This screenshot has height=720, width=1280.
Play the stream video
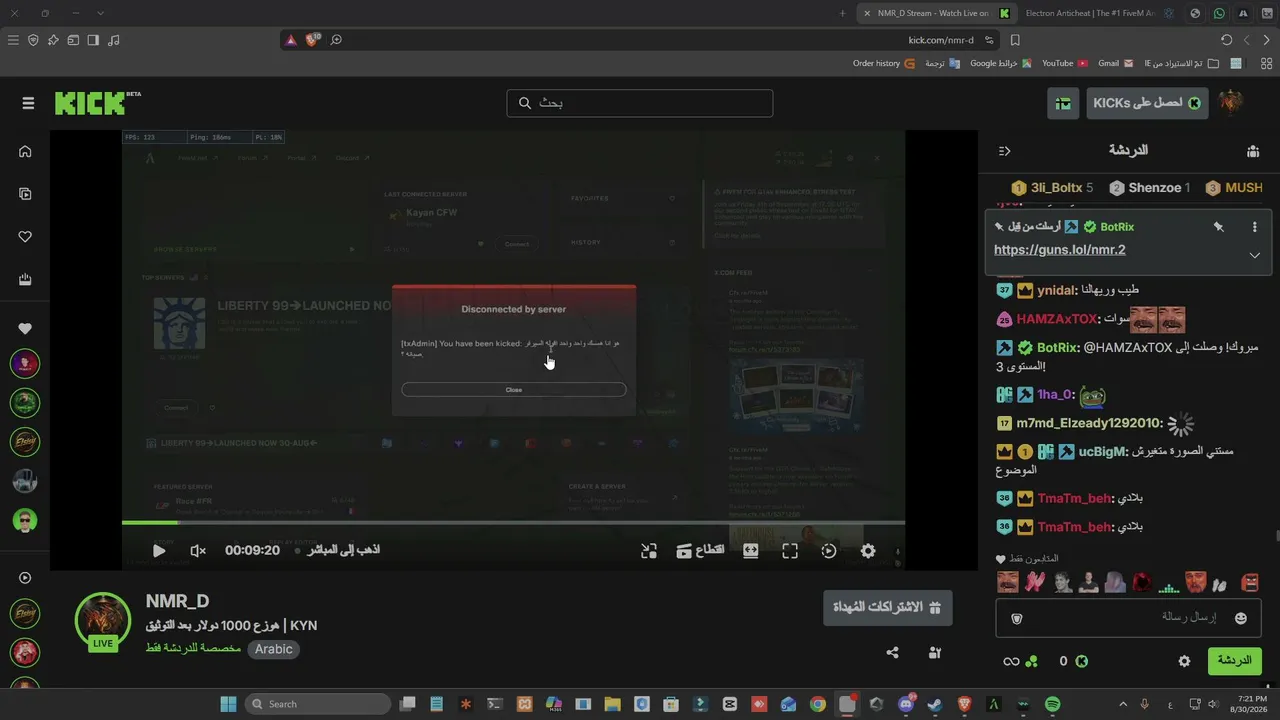coord(159,550)
